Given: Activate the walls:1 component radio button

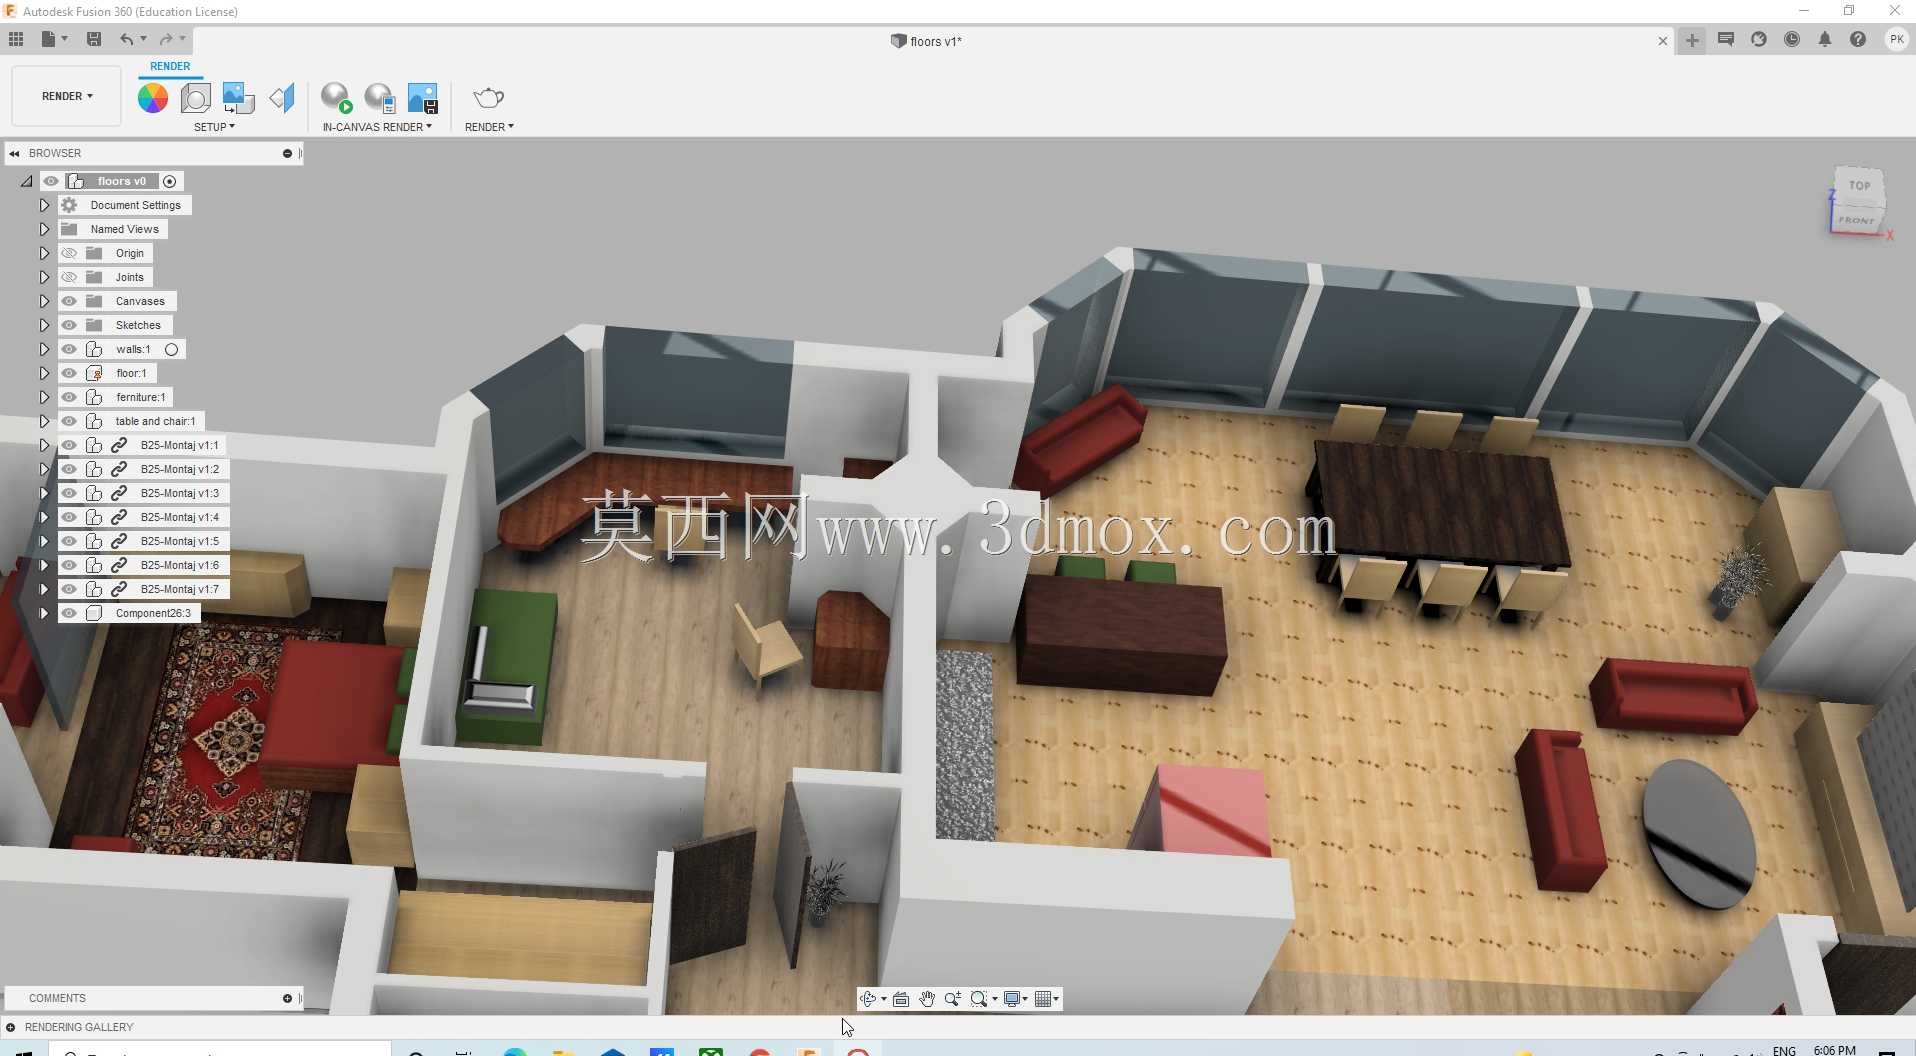Looking at the screenshot, I should coord(172,350).
